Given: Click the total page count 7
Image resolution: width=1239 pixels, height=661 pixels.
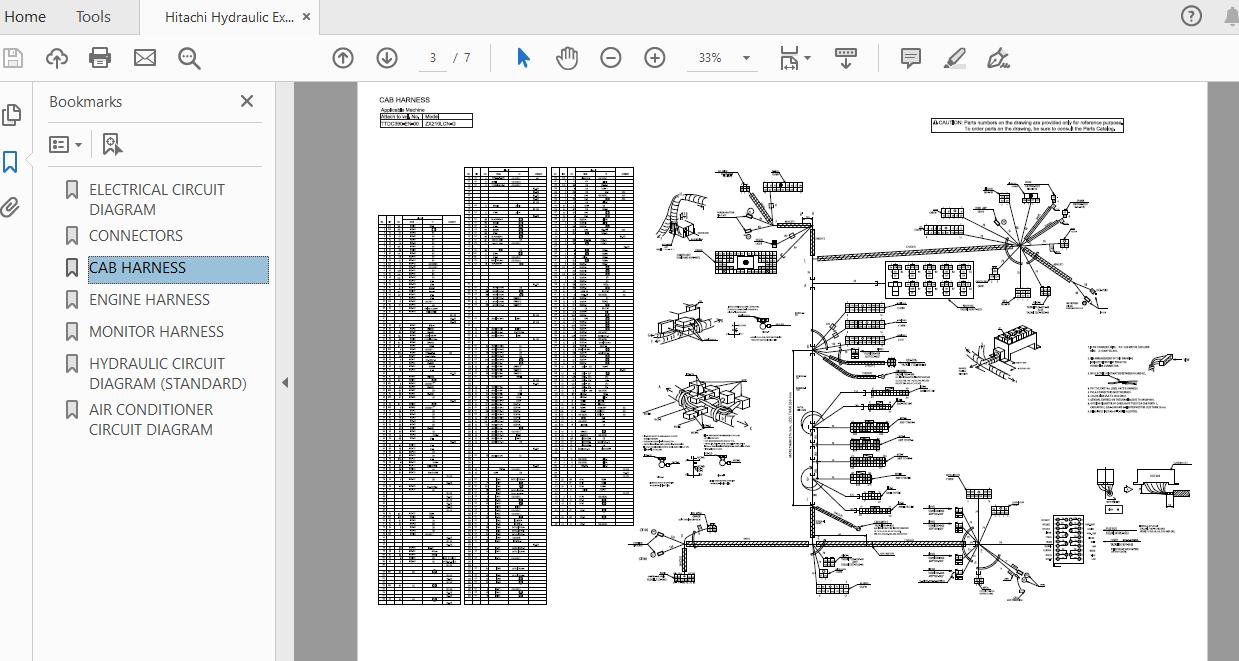Looking at the screenshot, I should [467, 58].
